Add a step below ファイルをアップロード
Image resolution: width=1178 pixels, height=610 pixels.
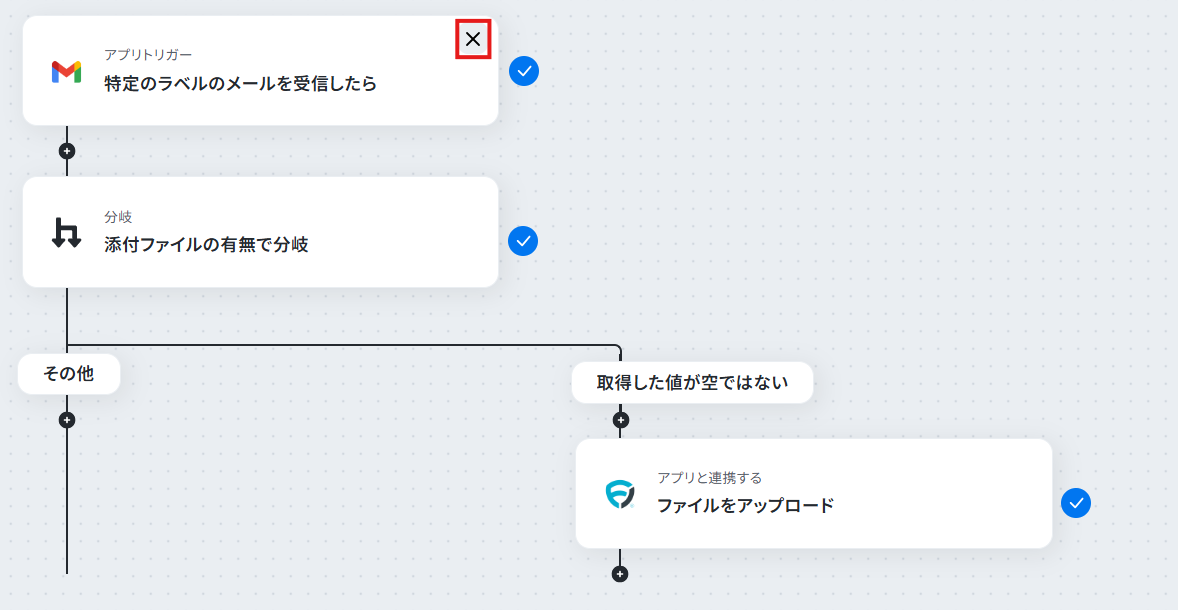620,574
